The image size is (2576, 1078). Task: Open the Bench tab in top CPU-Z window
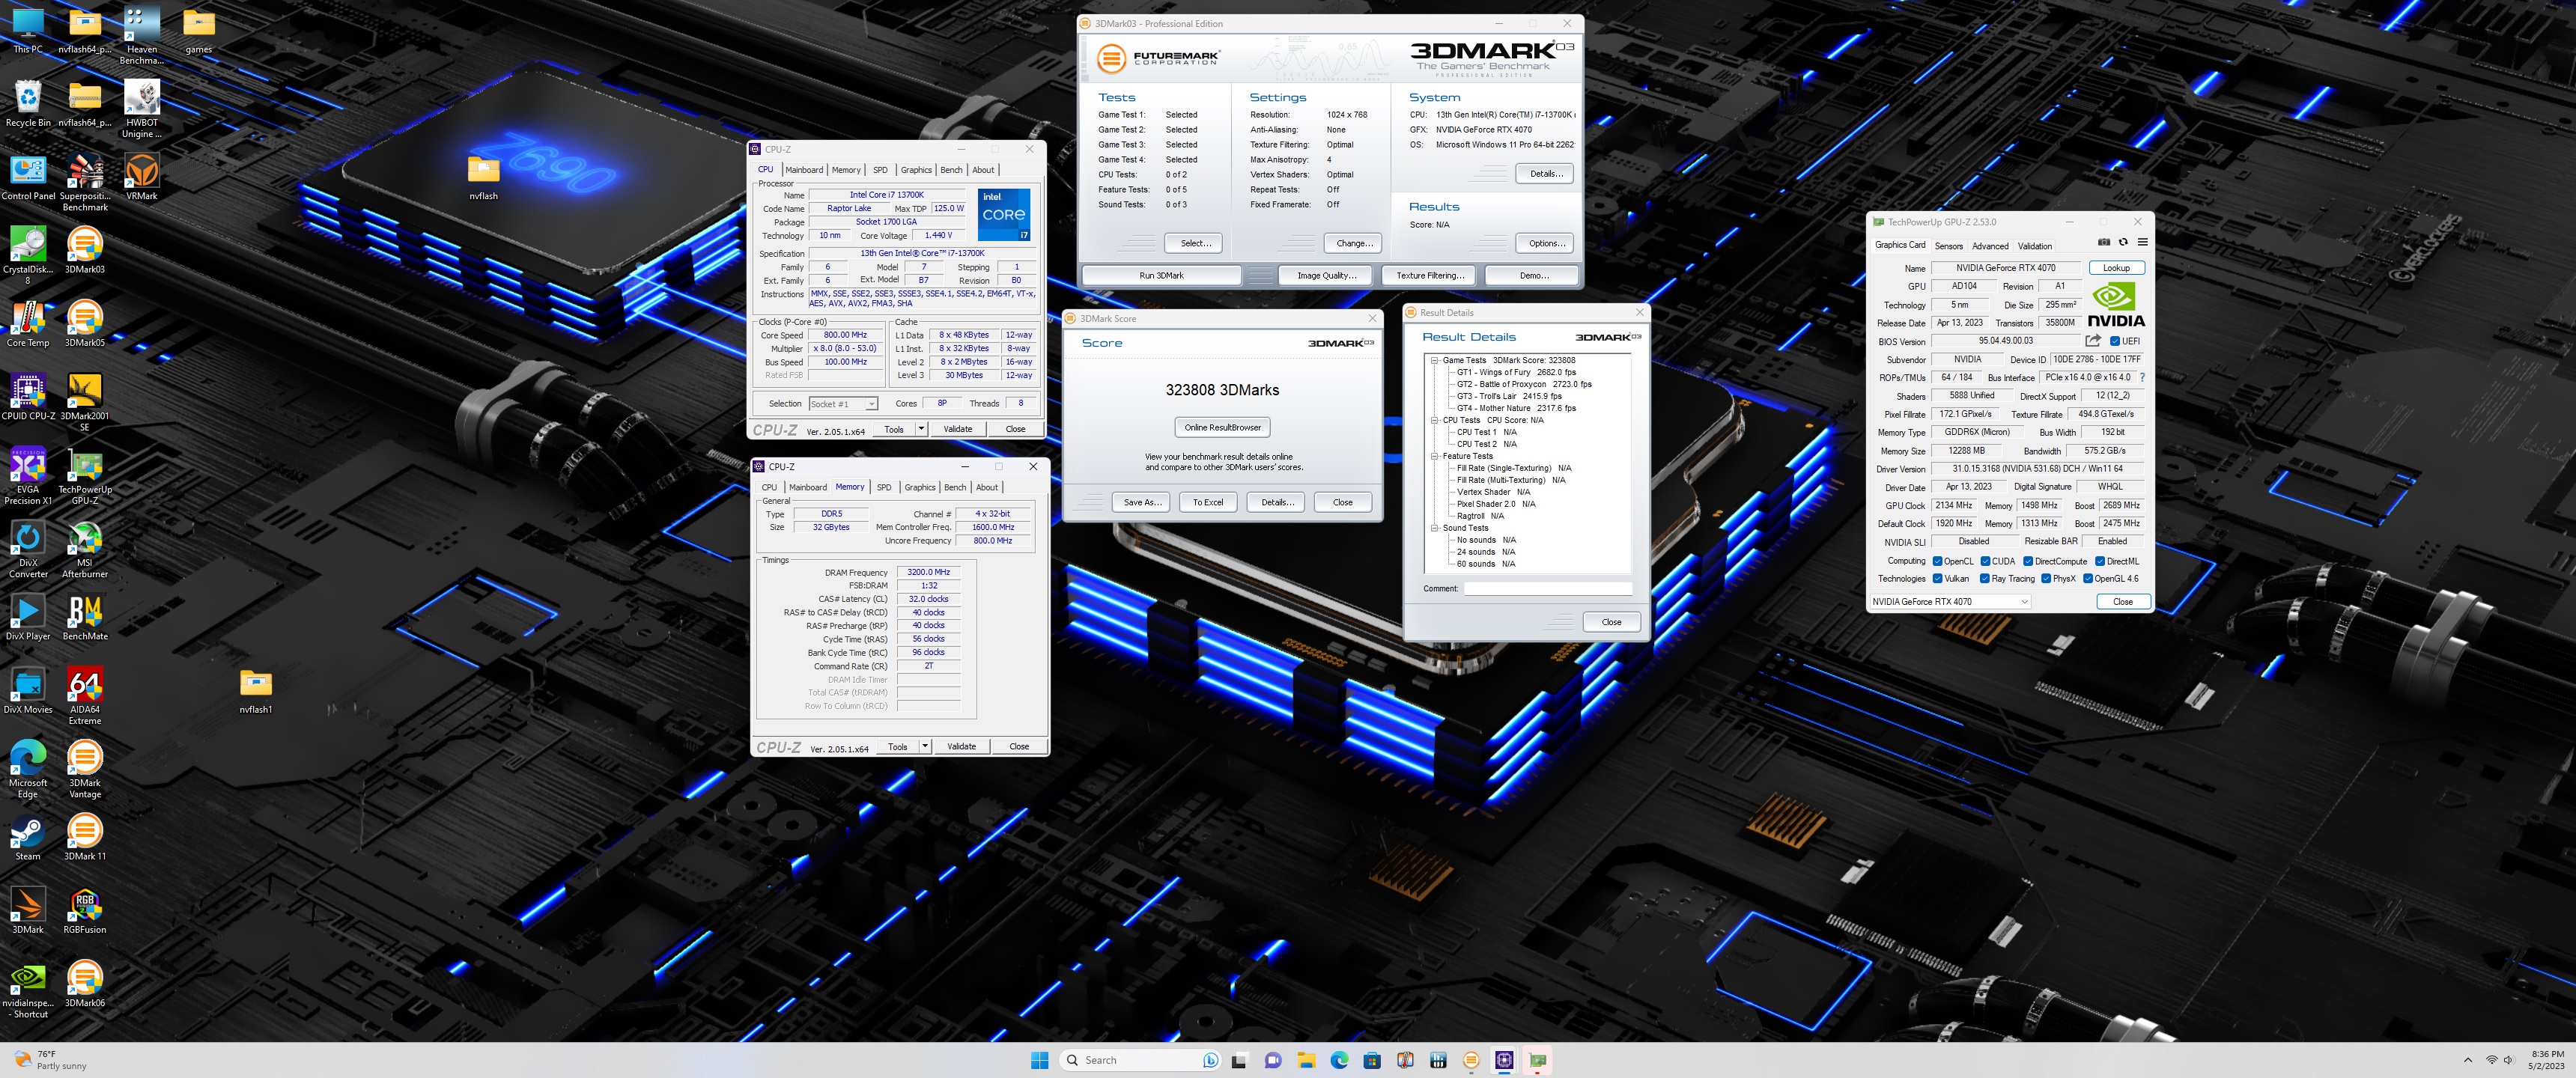pyautogui.click(x=951, y=170)
